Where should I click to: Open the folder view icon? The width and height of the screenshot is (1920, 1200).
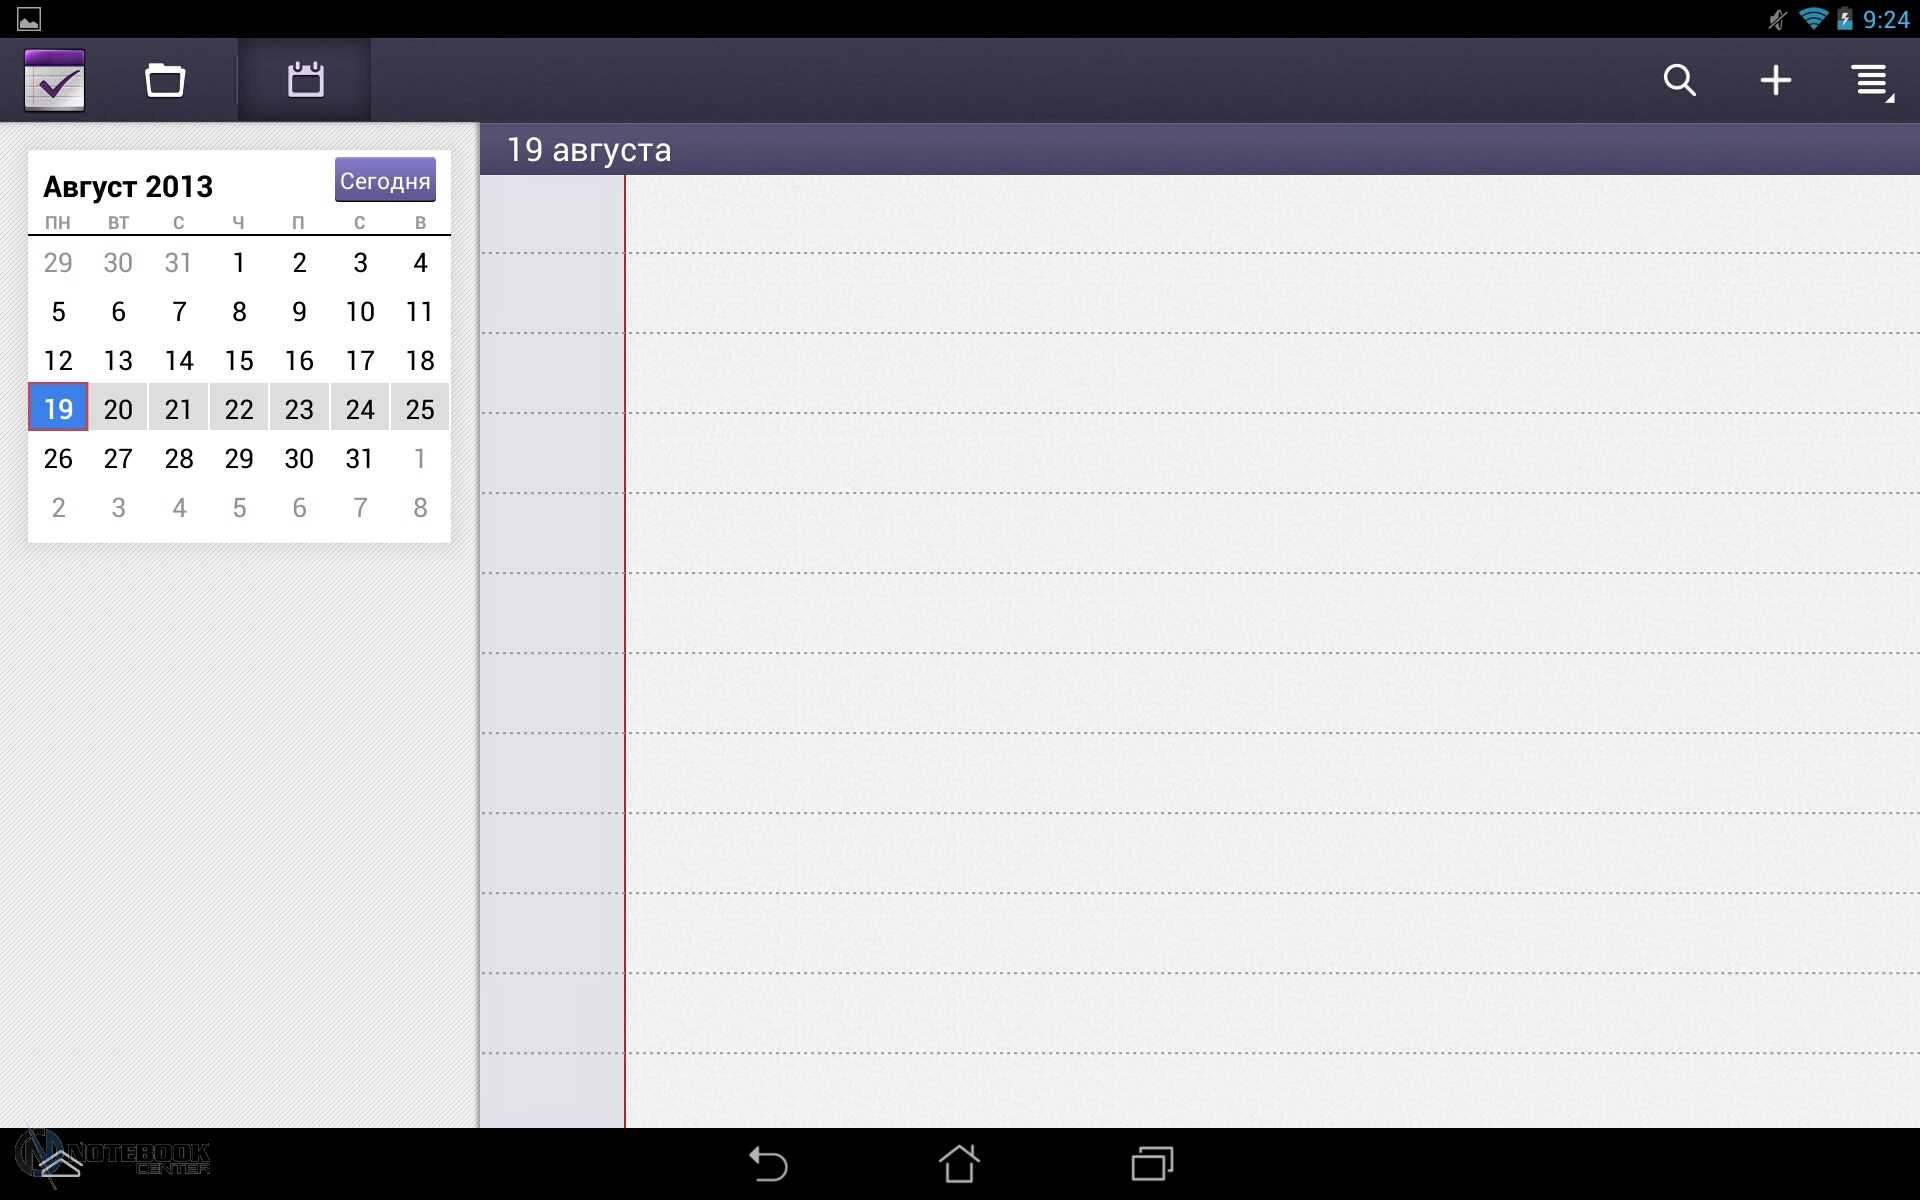point(165,80)
